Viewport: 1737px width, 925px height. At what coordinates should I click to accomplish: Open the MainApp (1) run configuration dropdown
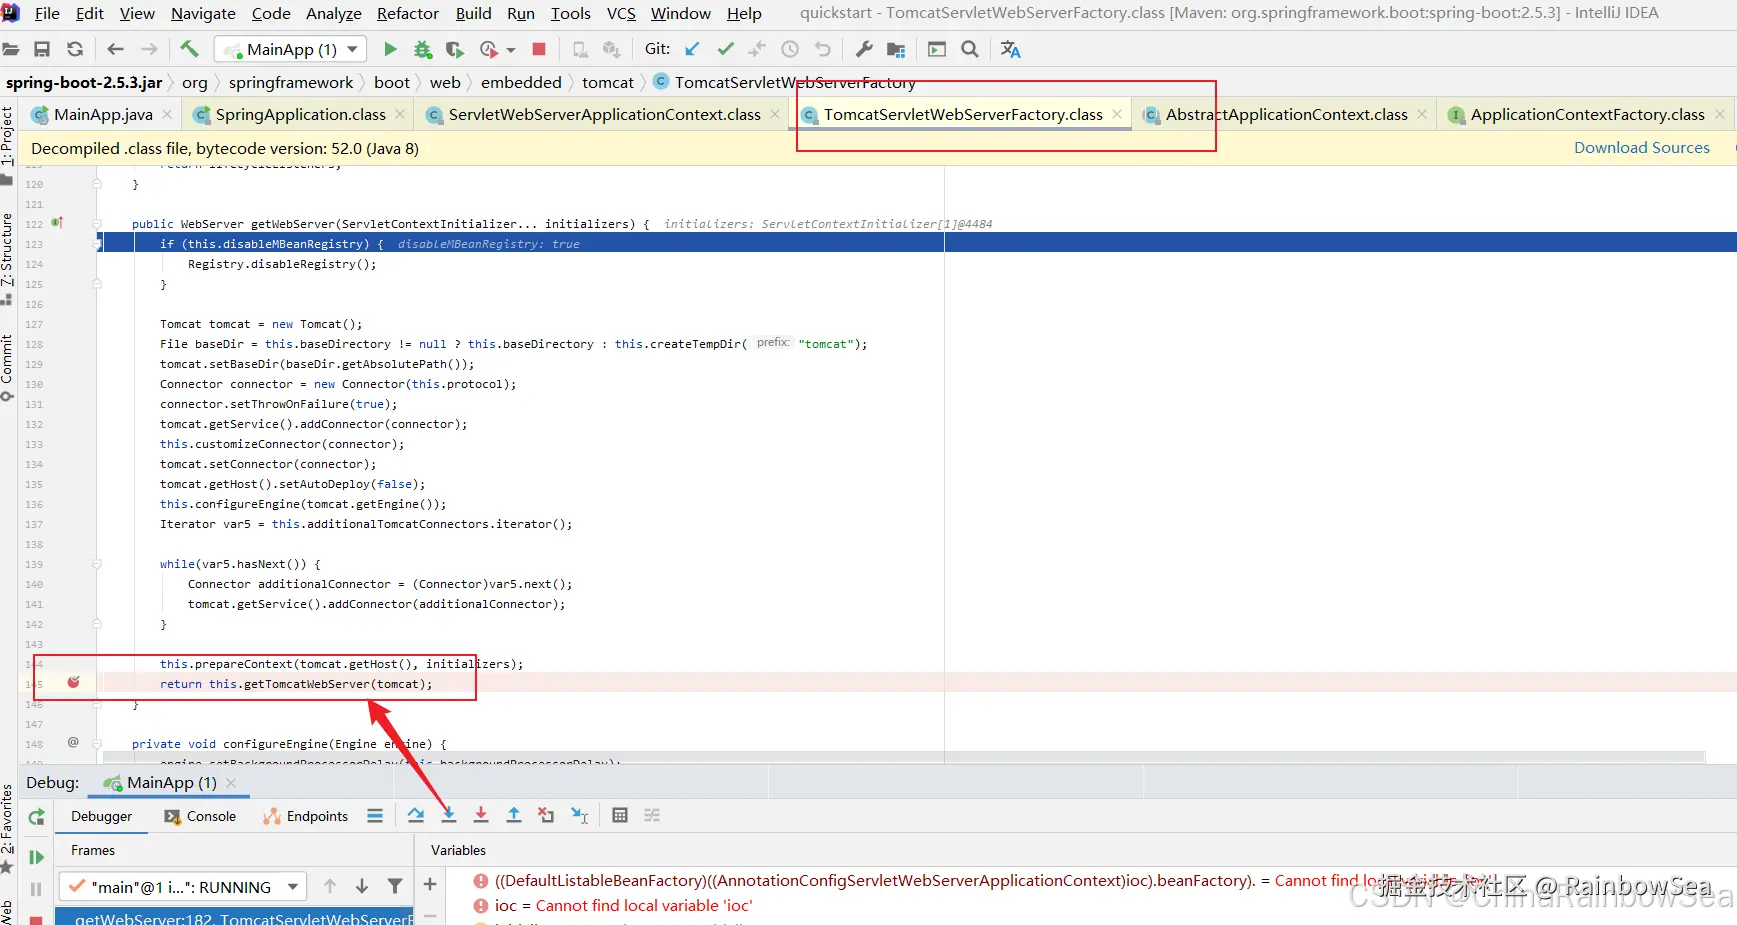pos(291,49)
